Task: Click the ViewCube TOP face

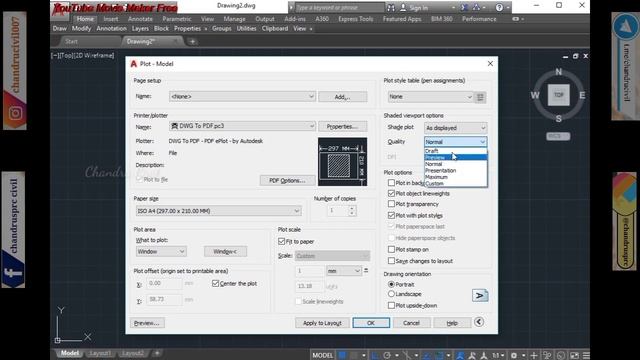Action: 558,95
